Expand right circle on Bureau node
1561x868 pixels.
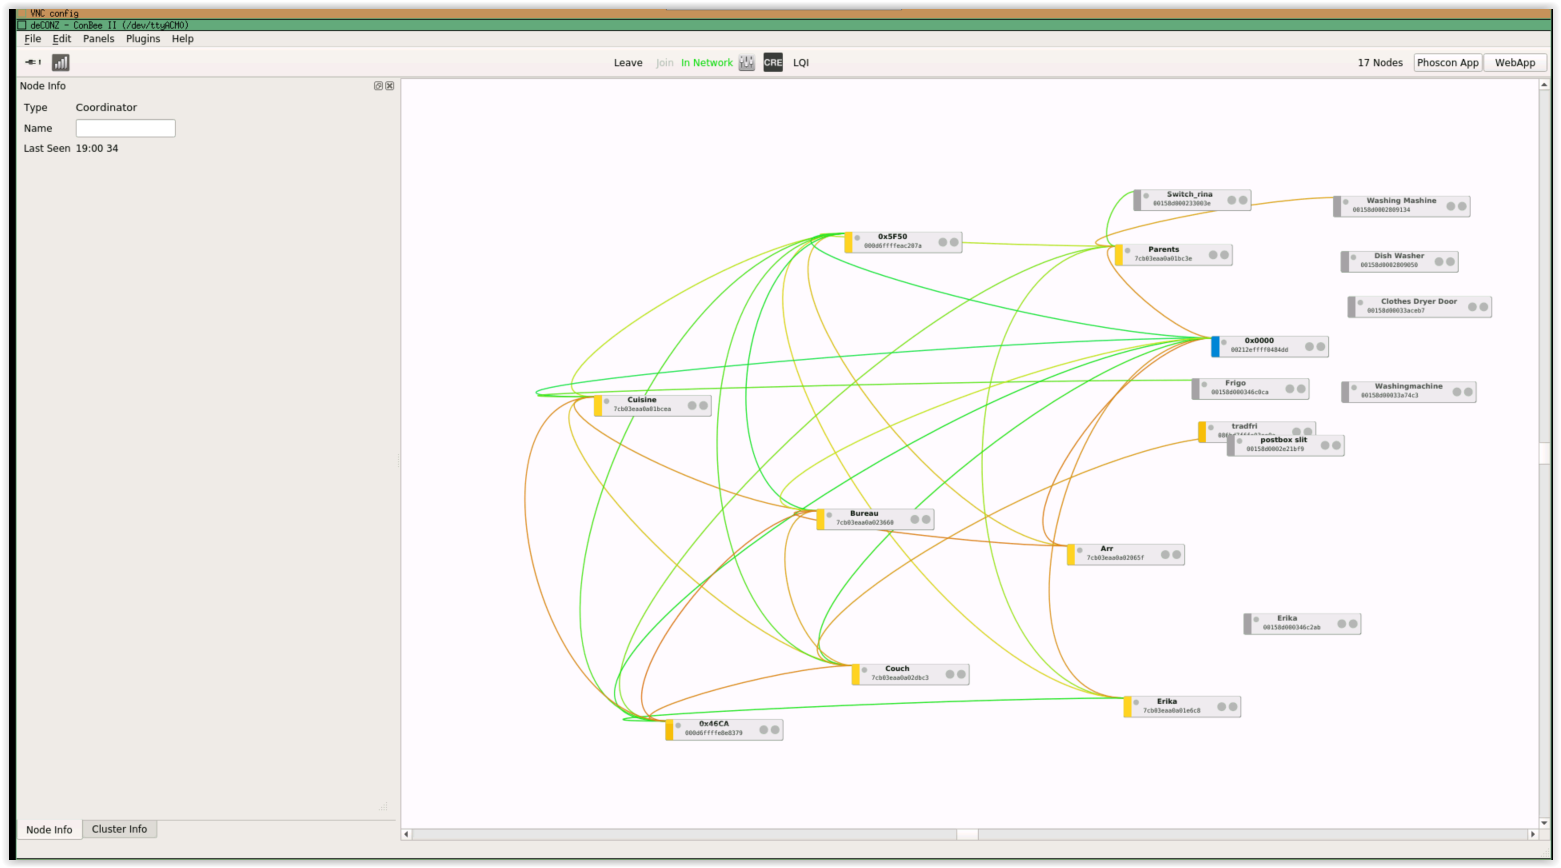(926, 519)
